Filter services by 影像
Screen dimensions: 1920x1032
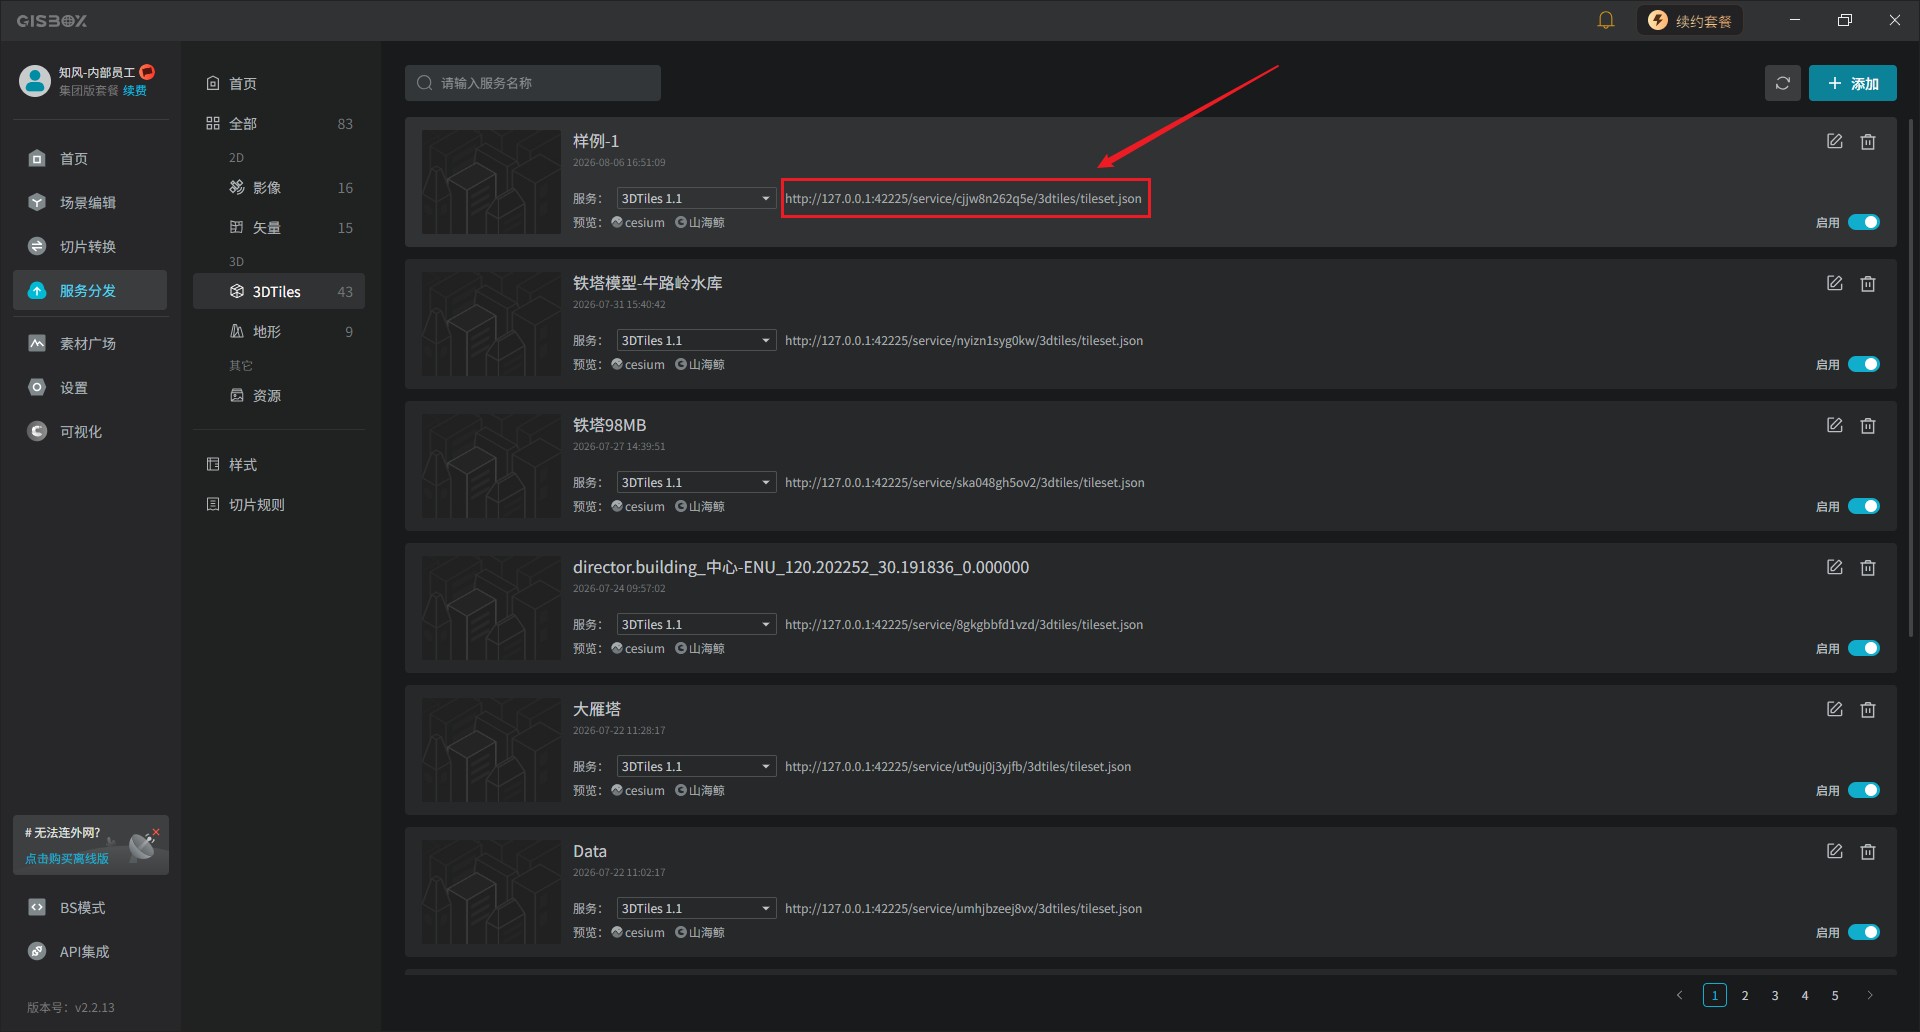tap(279, 188)
